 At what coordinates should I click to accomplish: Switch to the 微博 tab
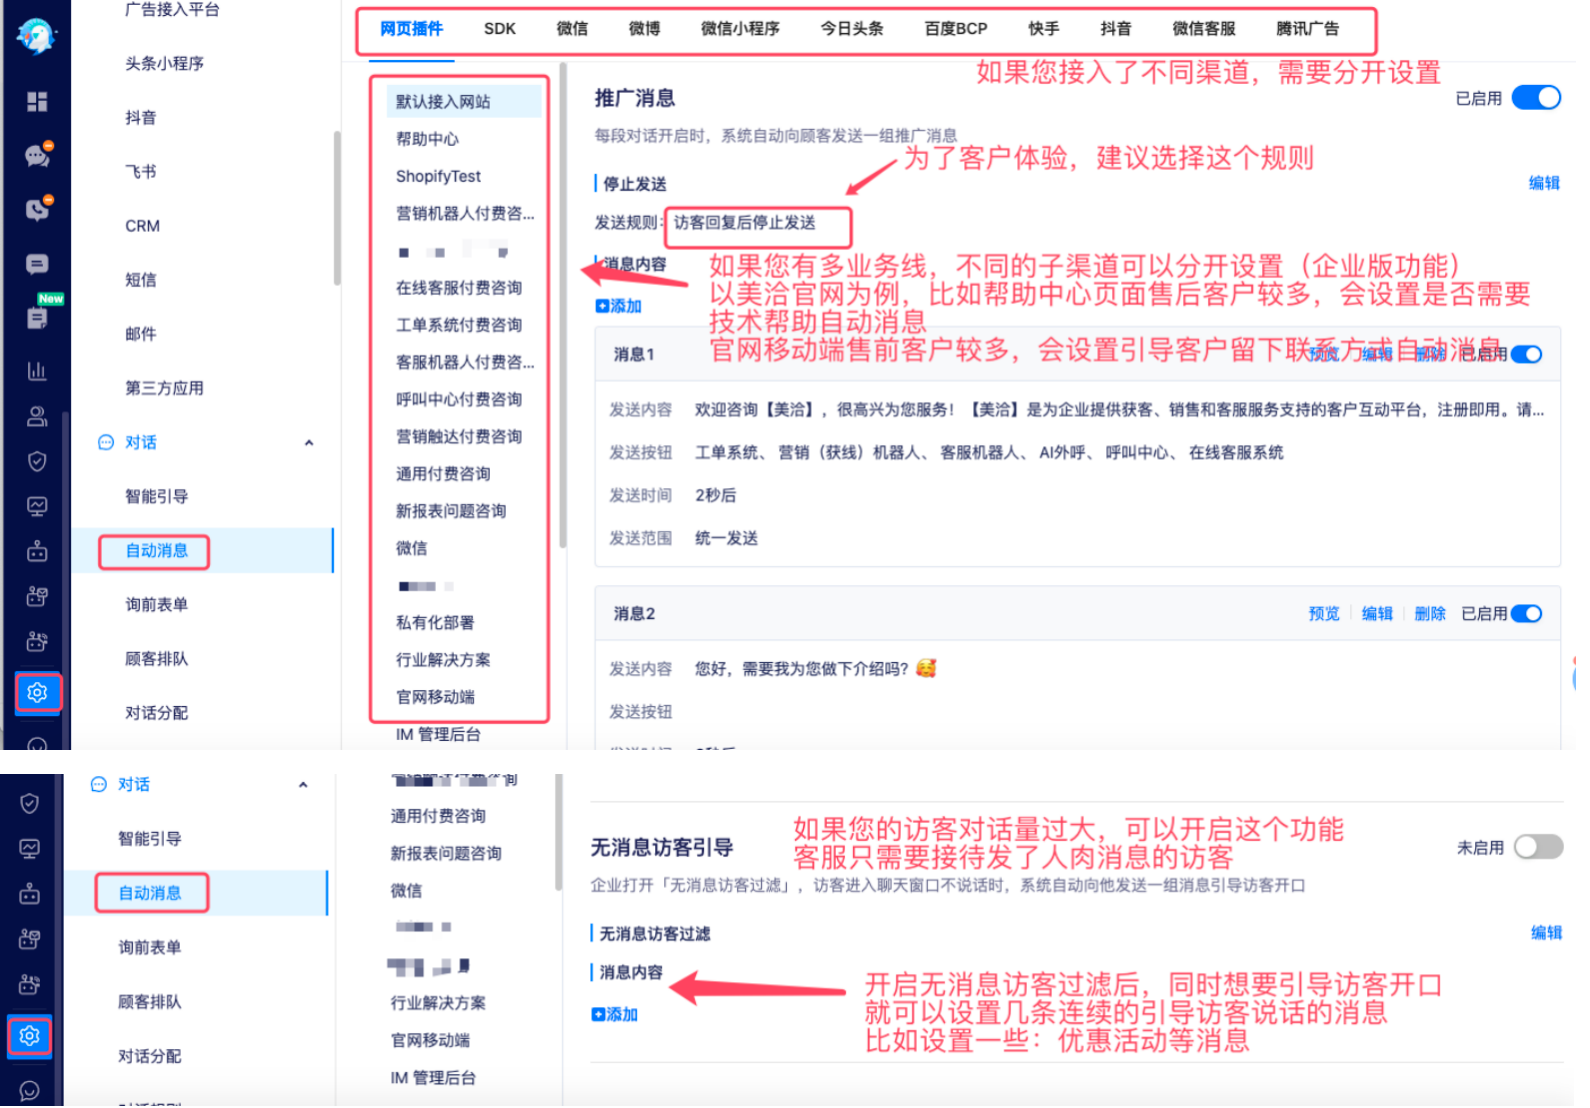click(644, 29)
